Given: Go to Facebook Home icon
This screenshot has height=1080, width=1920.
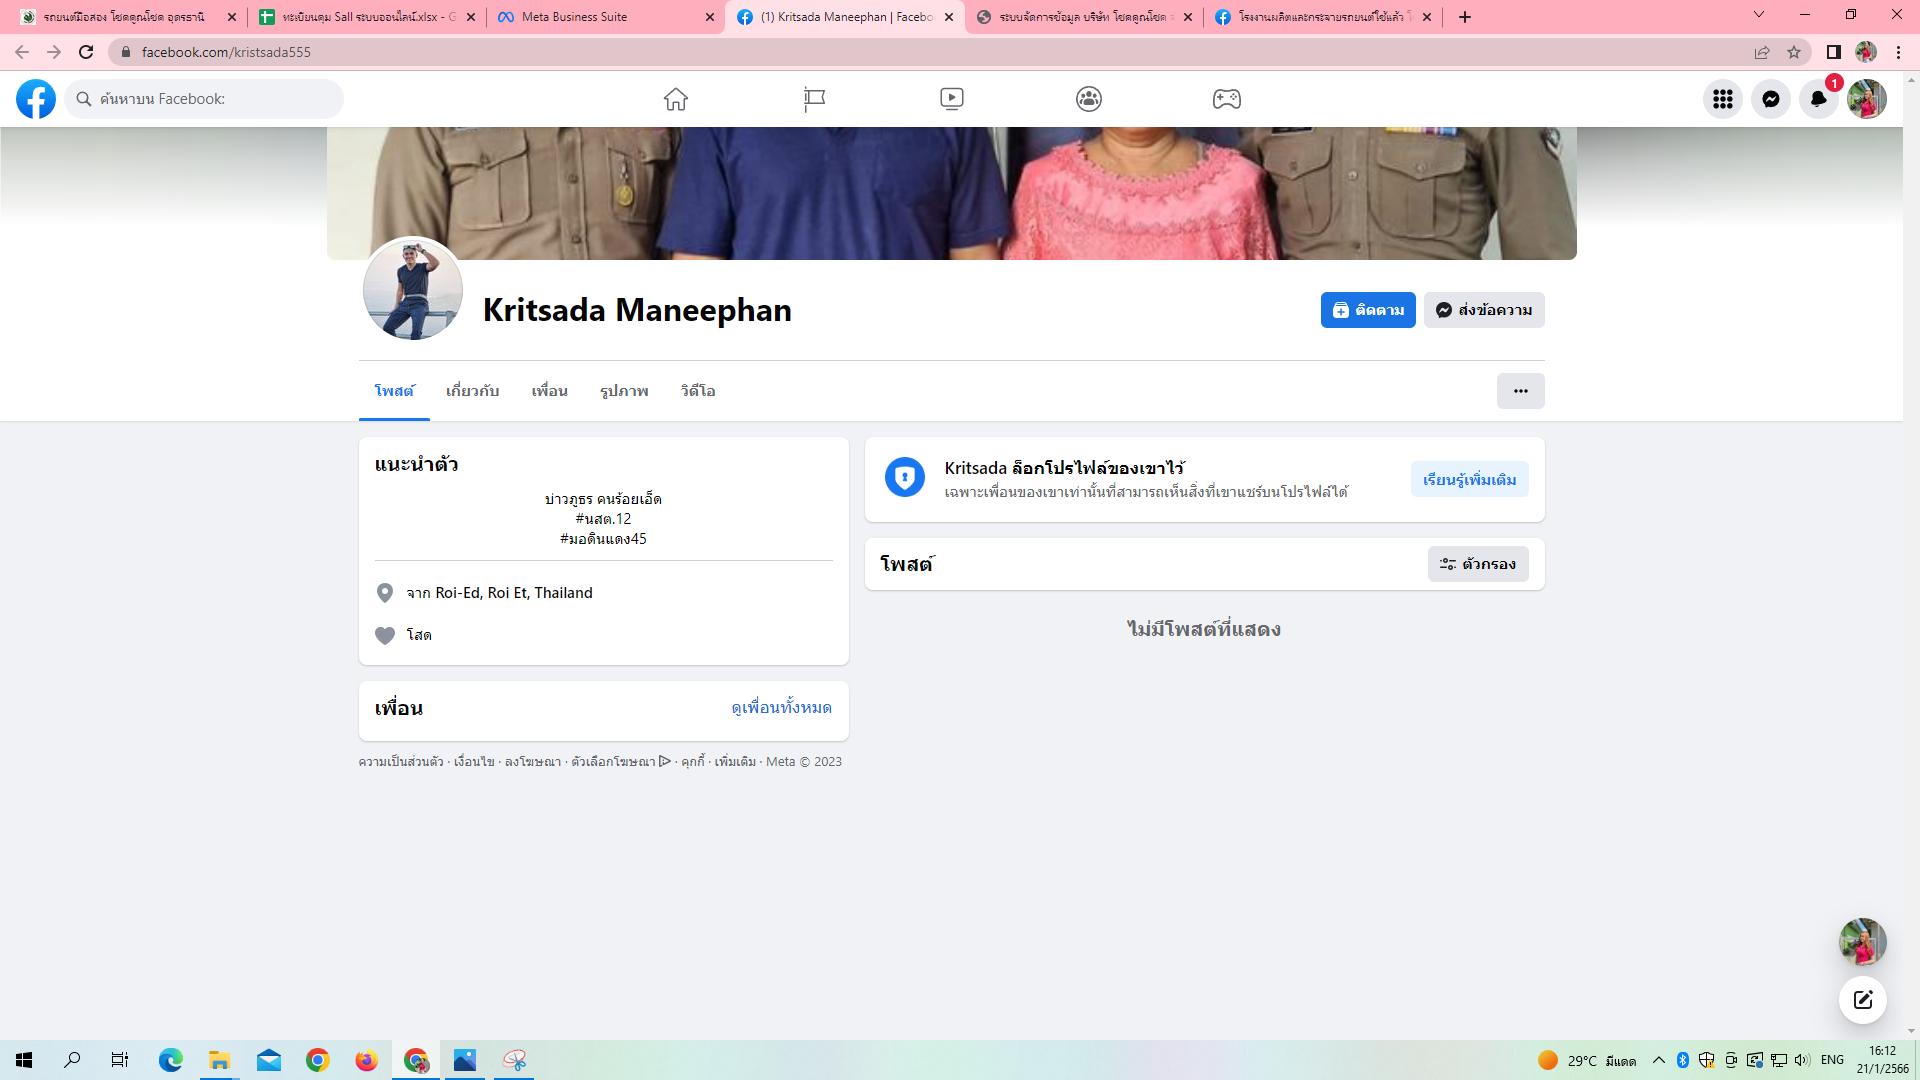Looking at the screenshot, I should 676,99.
